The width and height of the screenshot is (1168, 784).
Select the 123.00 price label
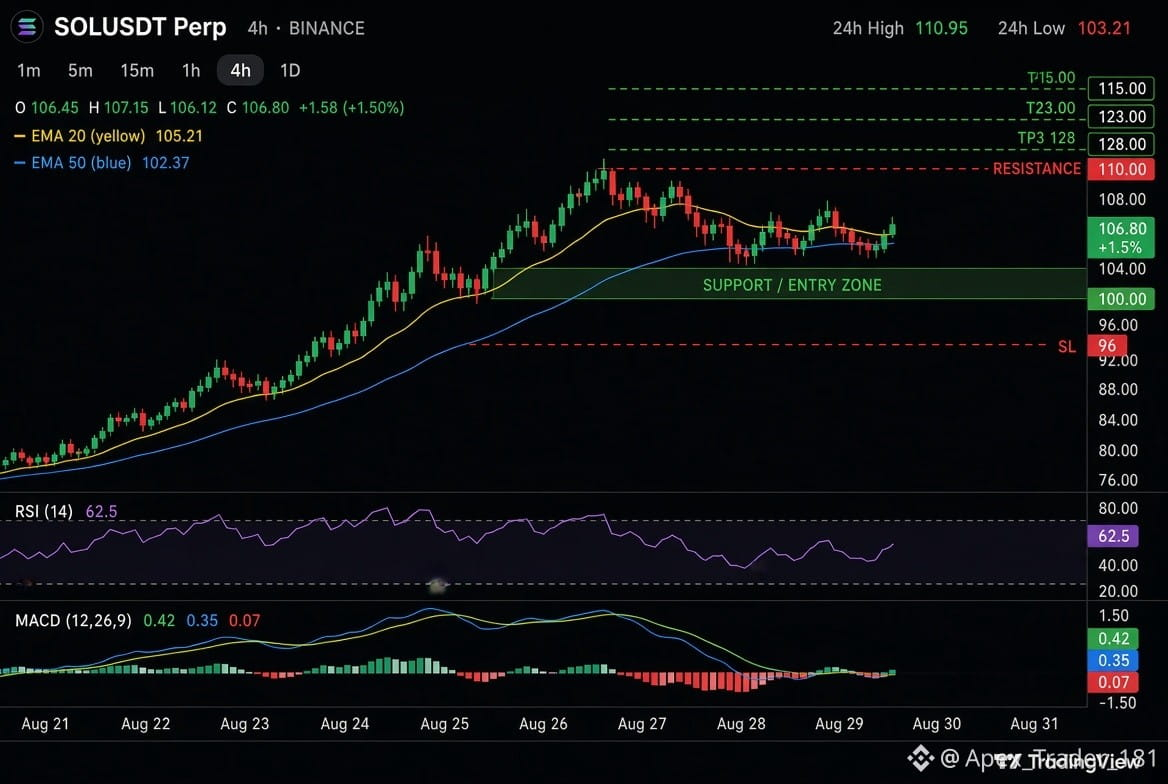[1121, 116]
